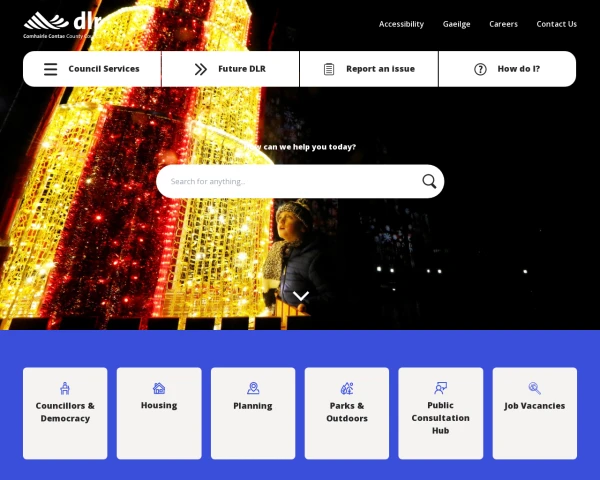Viewport: 600px width, 480px height.
Task: Click the hamburger icon beside Council Services
Action: 50,69
